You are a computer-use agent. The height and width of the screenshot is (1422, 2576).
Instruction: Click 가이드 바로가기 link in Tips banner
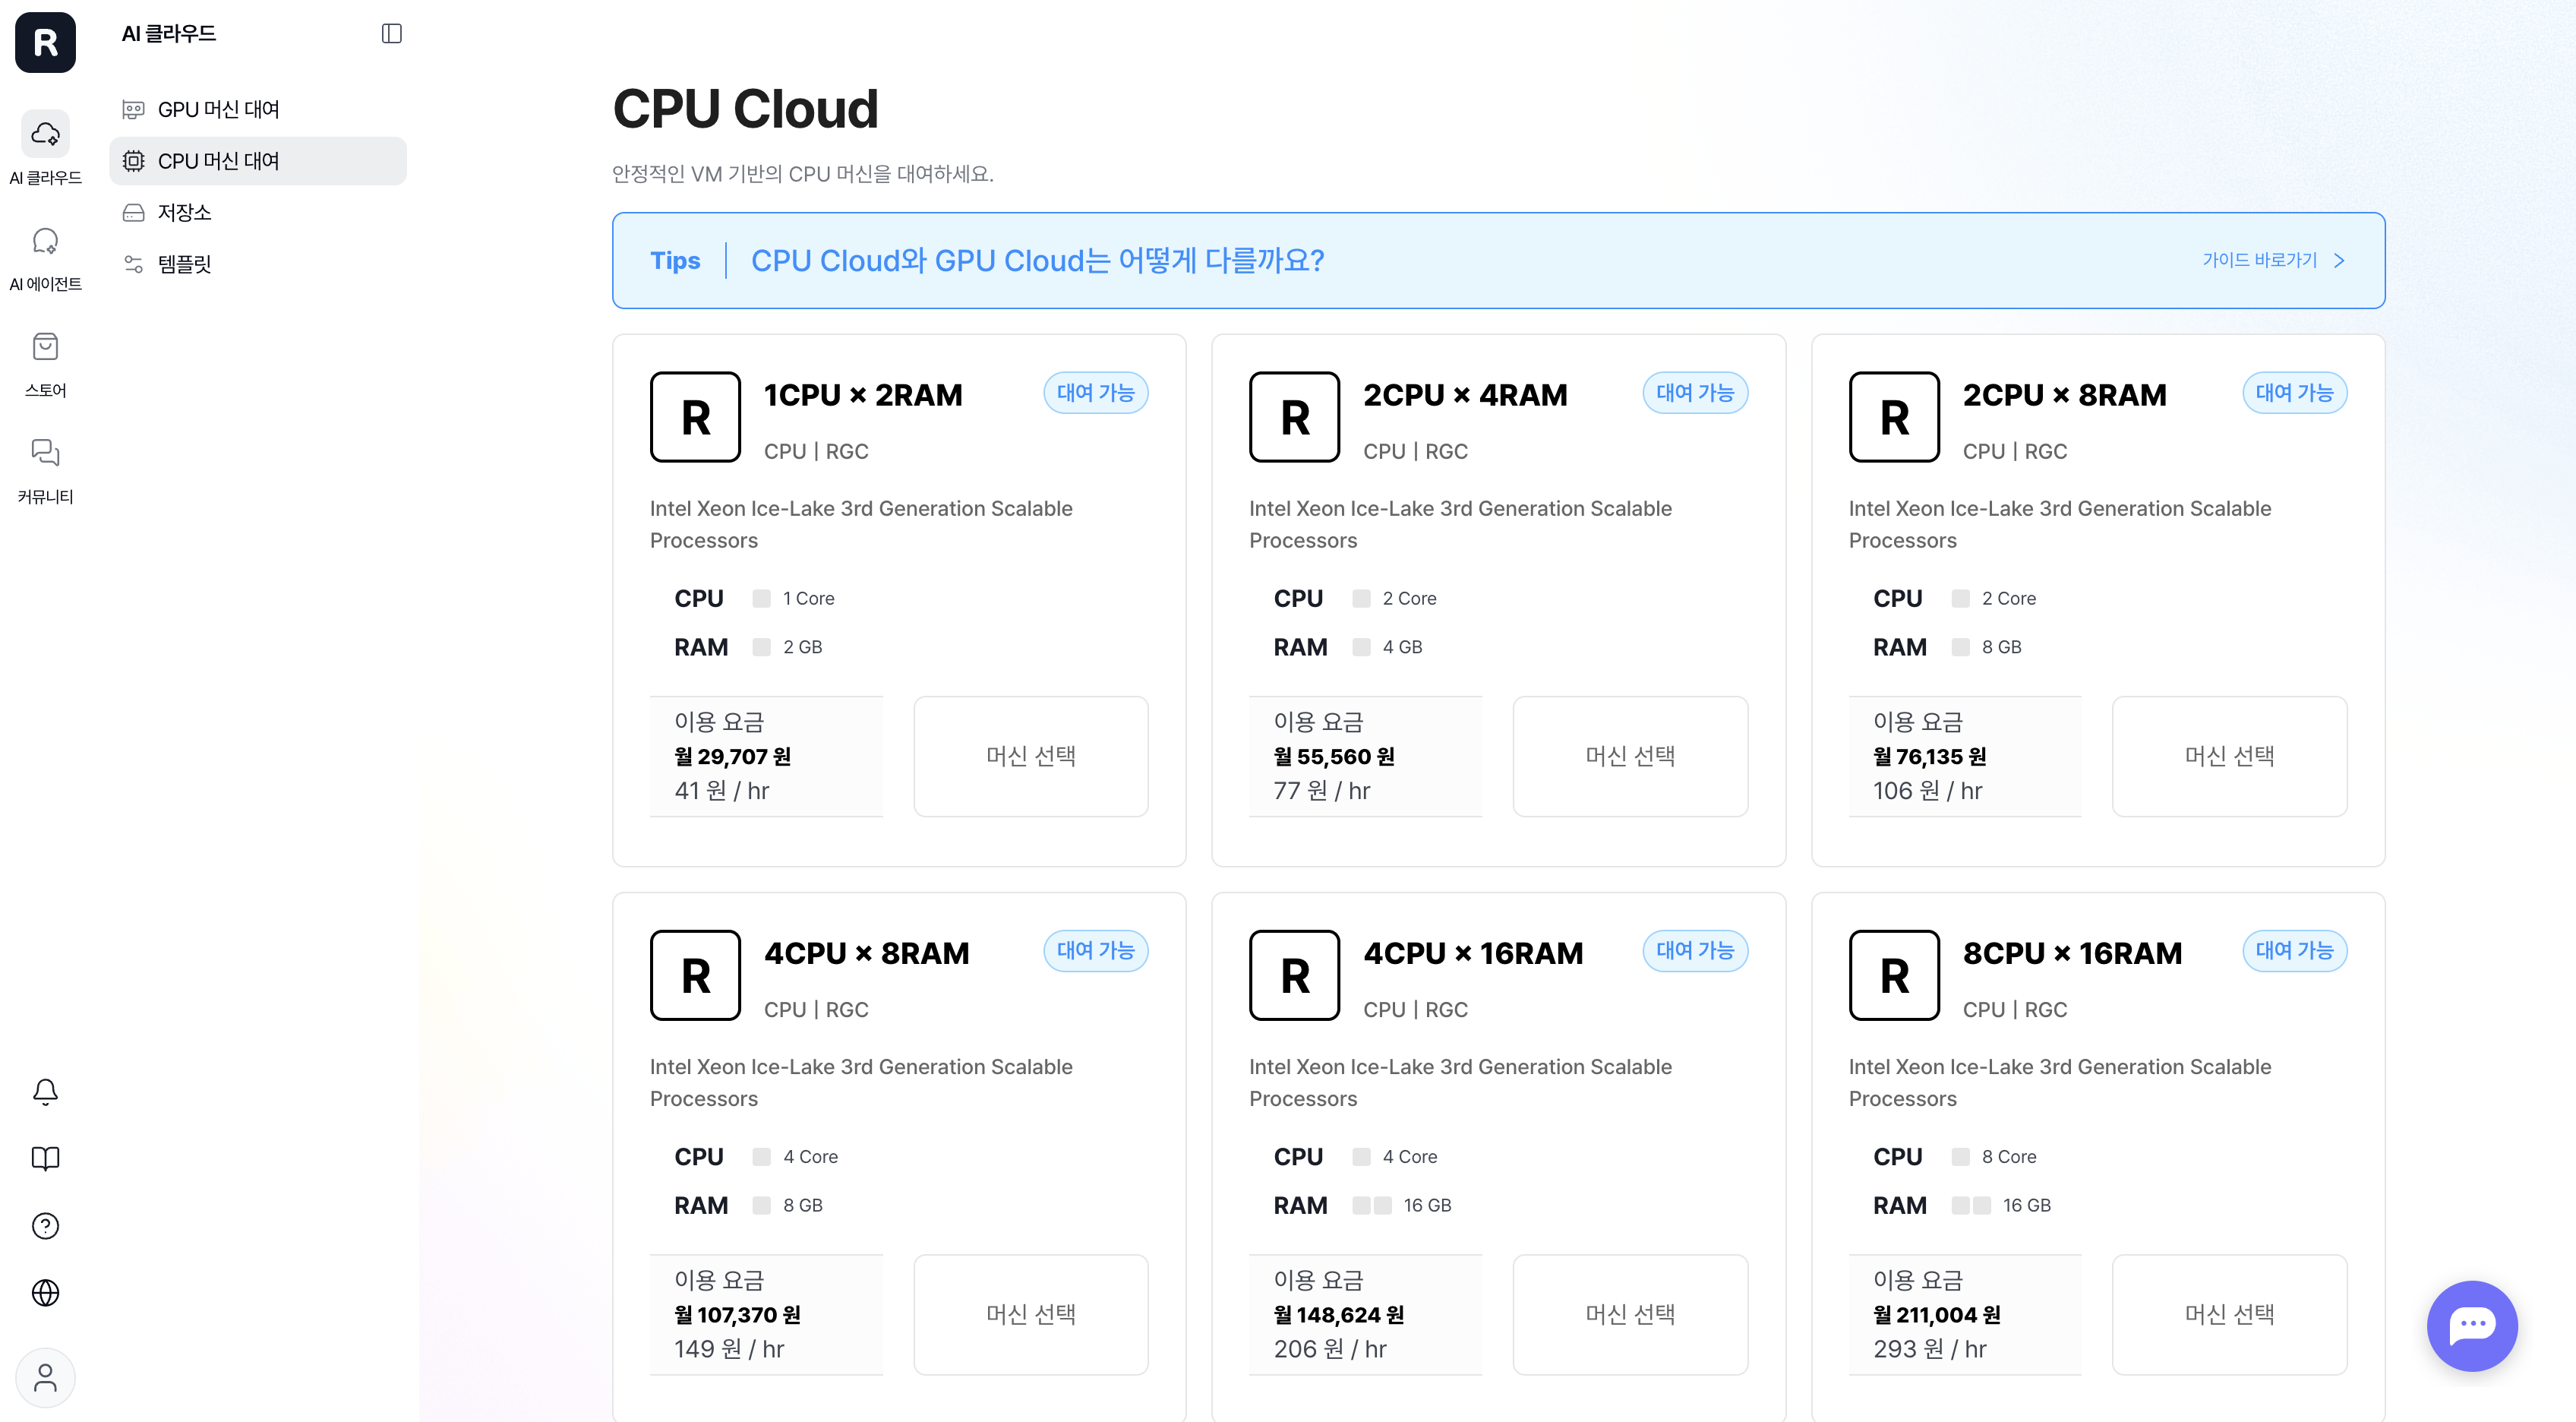tap(2259, 260)
